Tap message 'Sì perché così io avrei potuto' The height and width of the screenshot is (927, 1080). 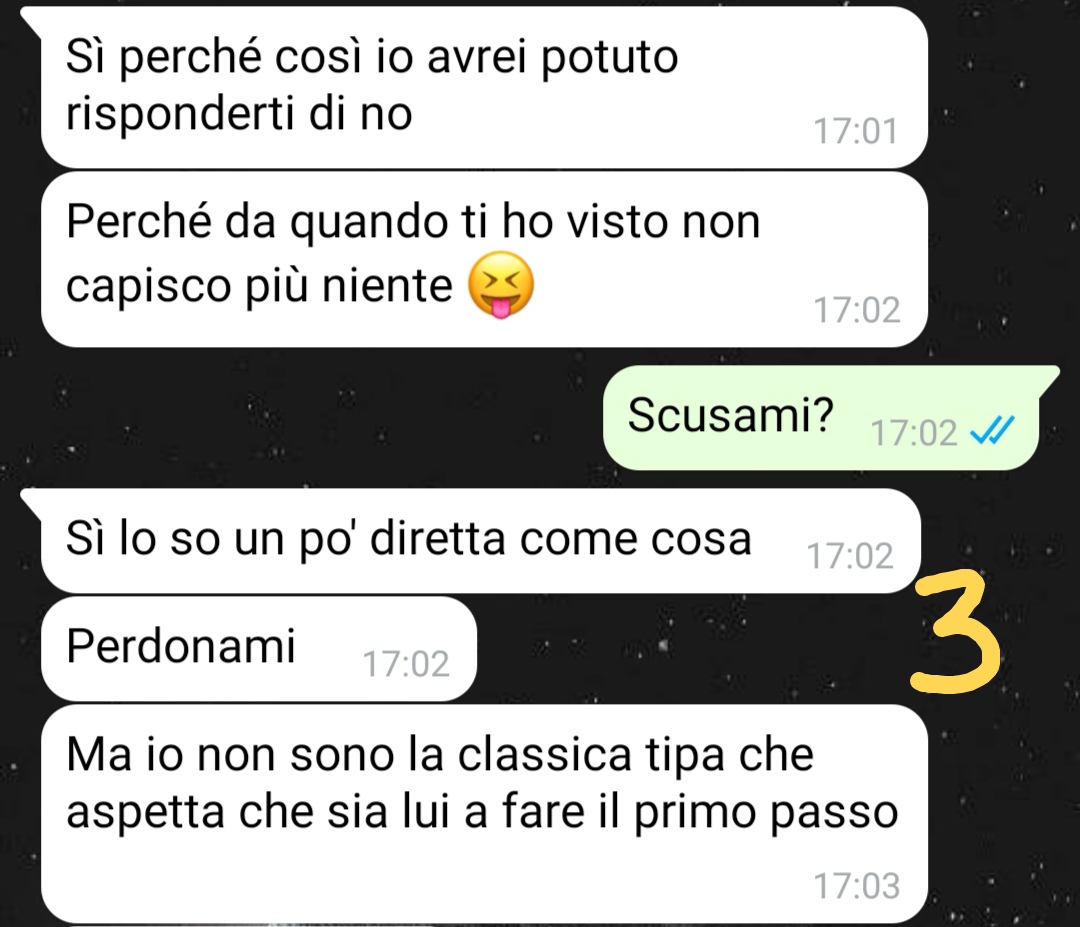pyautogui.click(x=484, y=87)
